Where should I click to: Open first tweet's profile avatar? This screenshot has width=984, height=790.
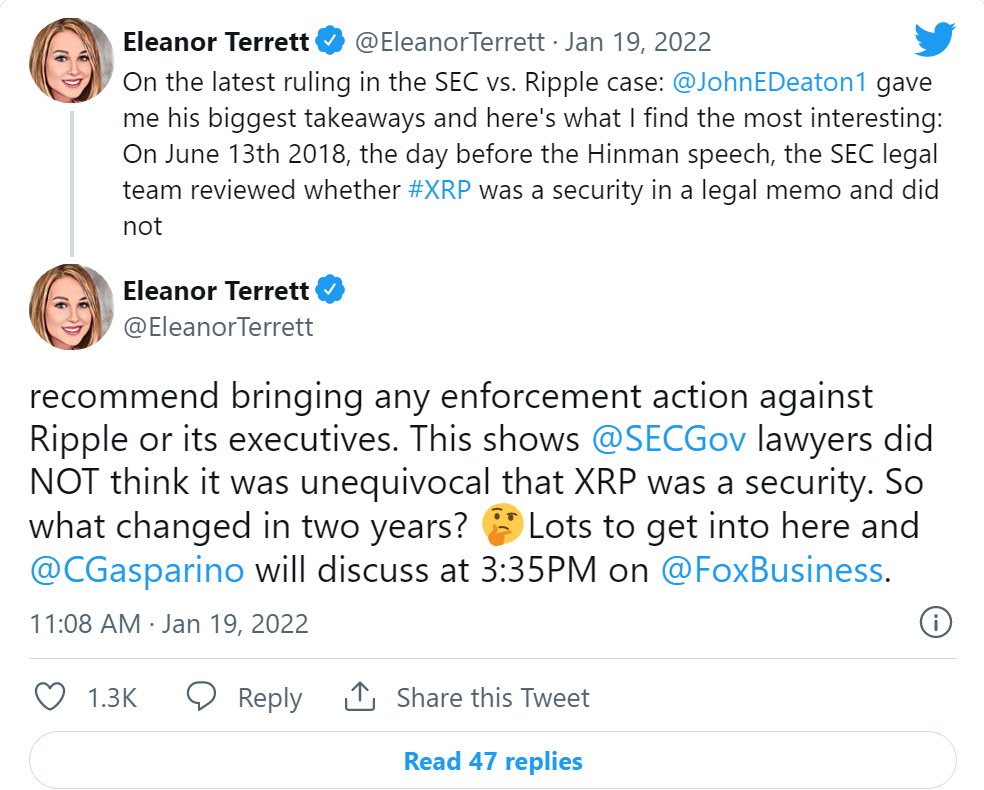pos(71,60)
